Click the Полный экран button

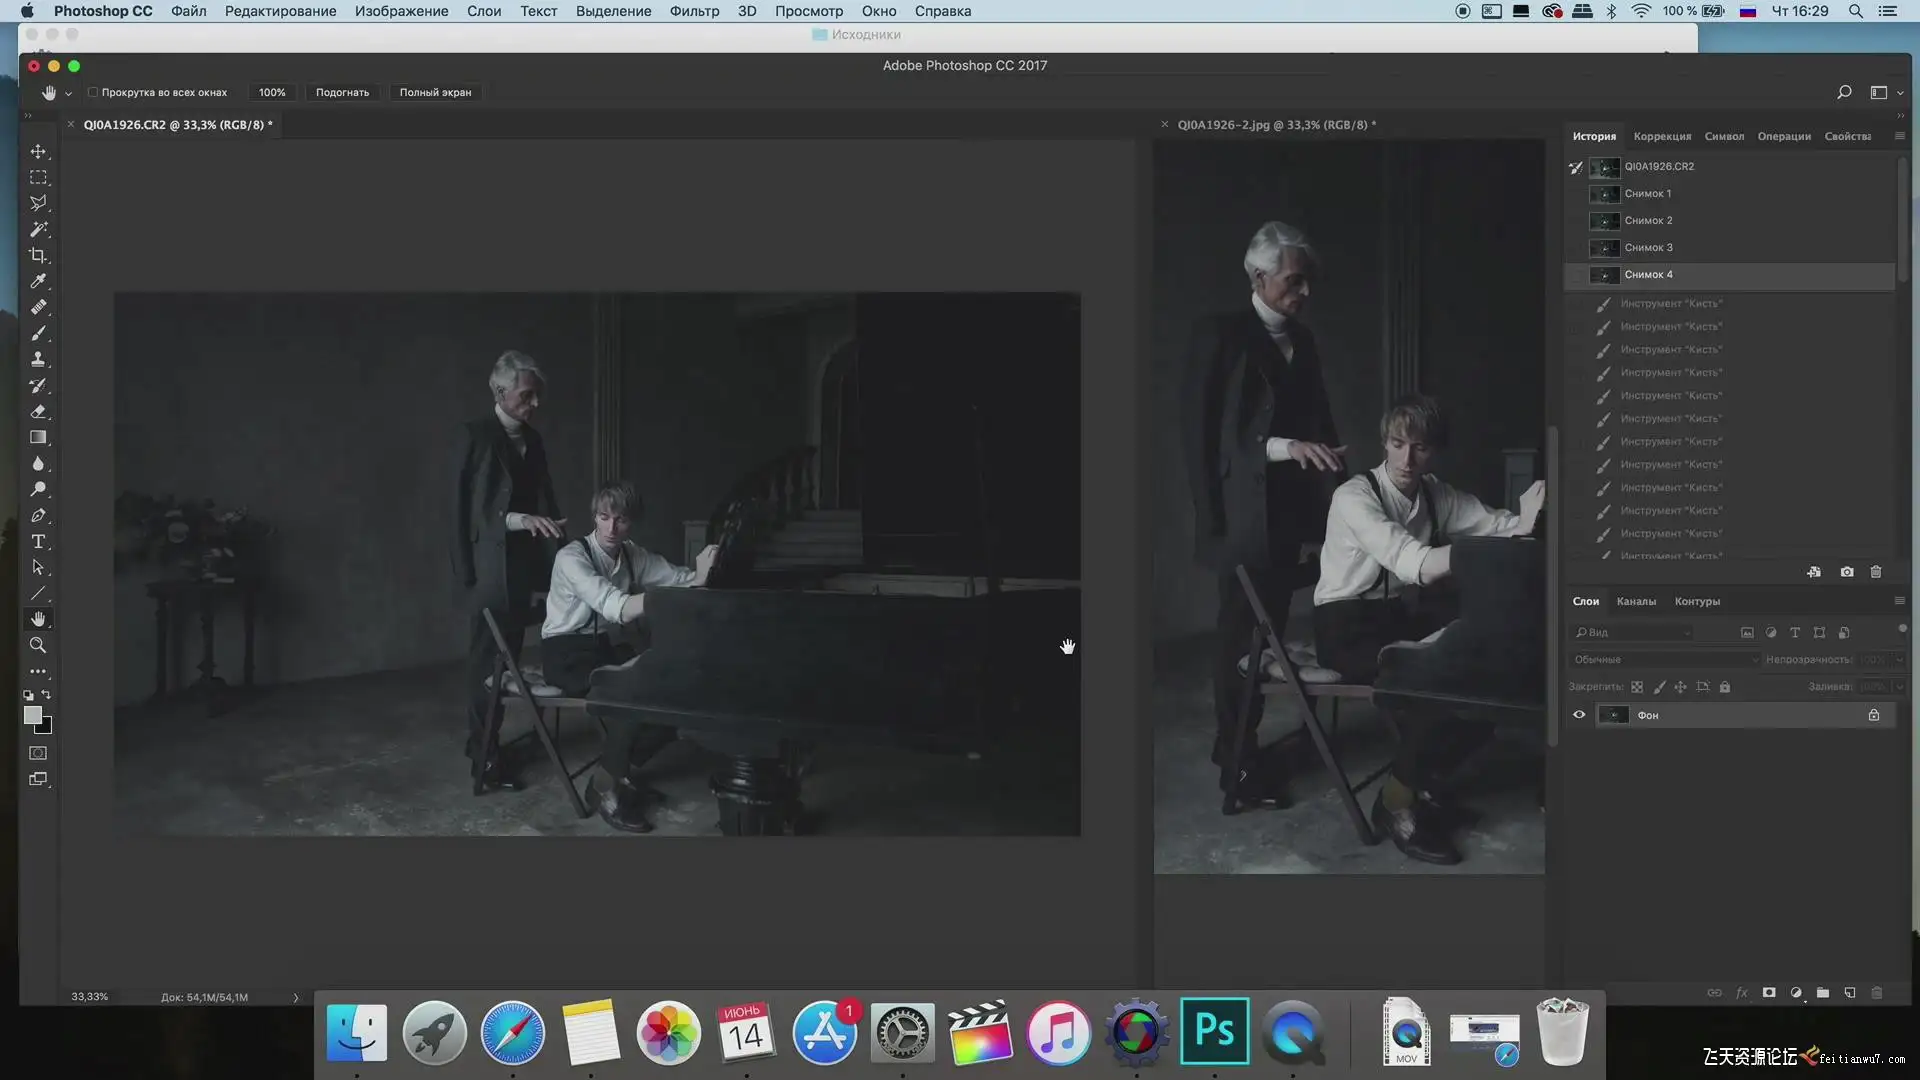pos(435,92)
